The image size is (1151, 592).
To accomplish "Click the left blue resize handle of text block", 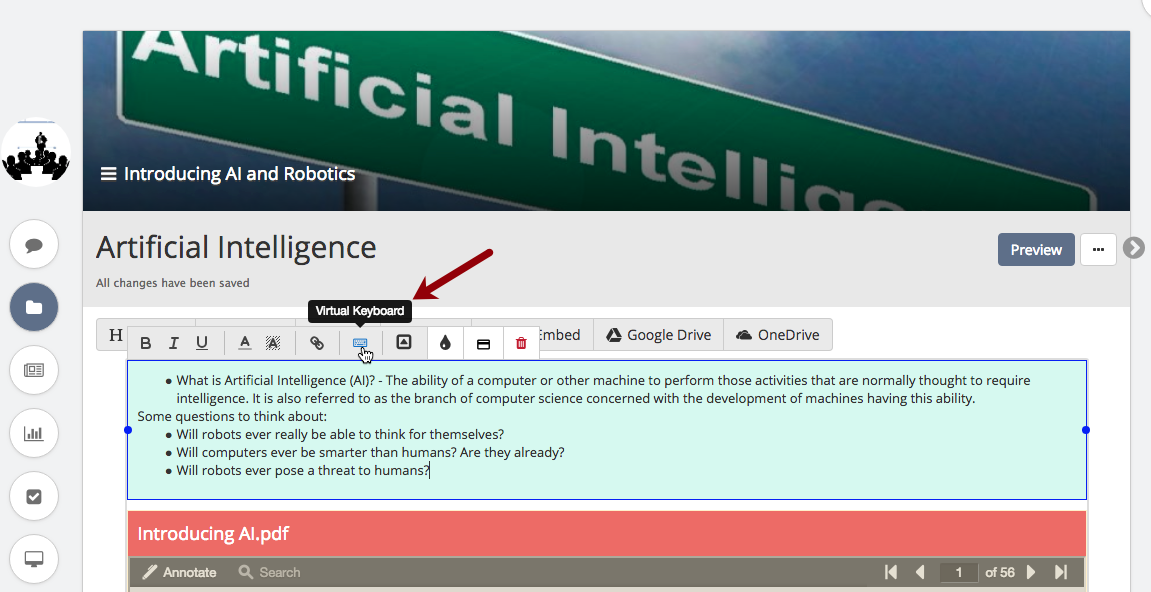I will (128, 430).
